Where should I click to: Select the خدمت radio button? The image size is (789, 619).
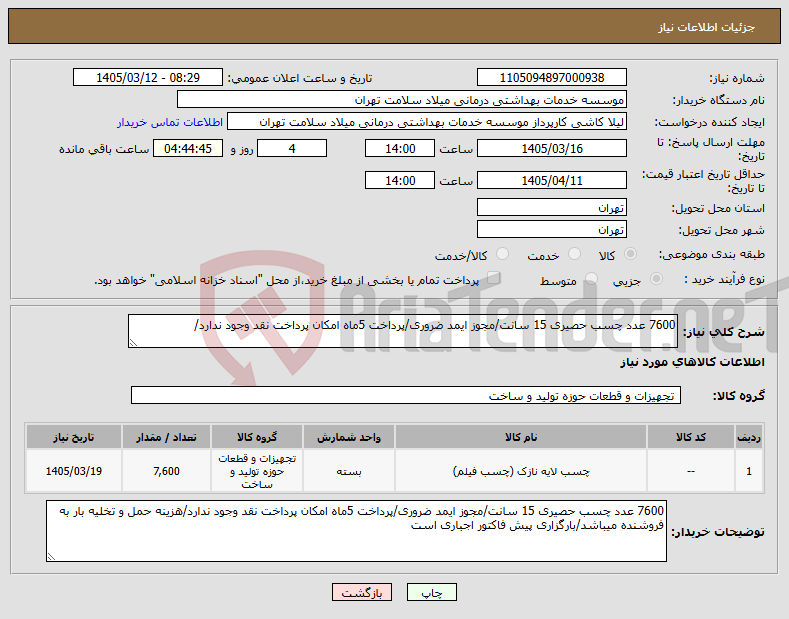tap(574, 254)
